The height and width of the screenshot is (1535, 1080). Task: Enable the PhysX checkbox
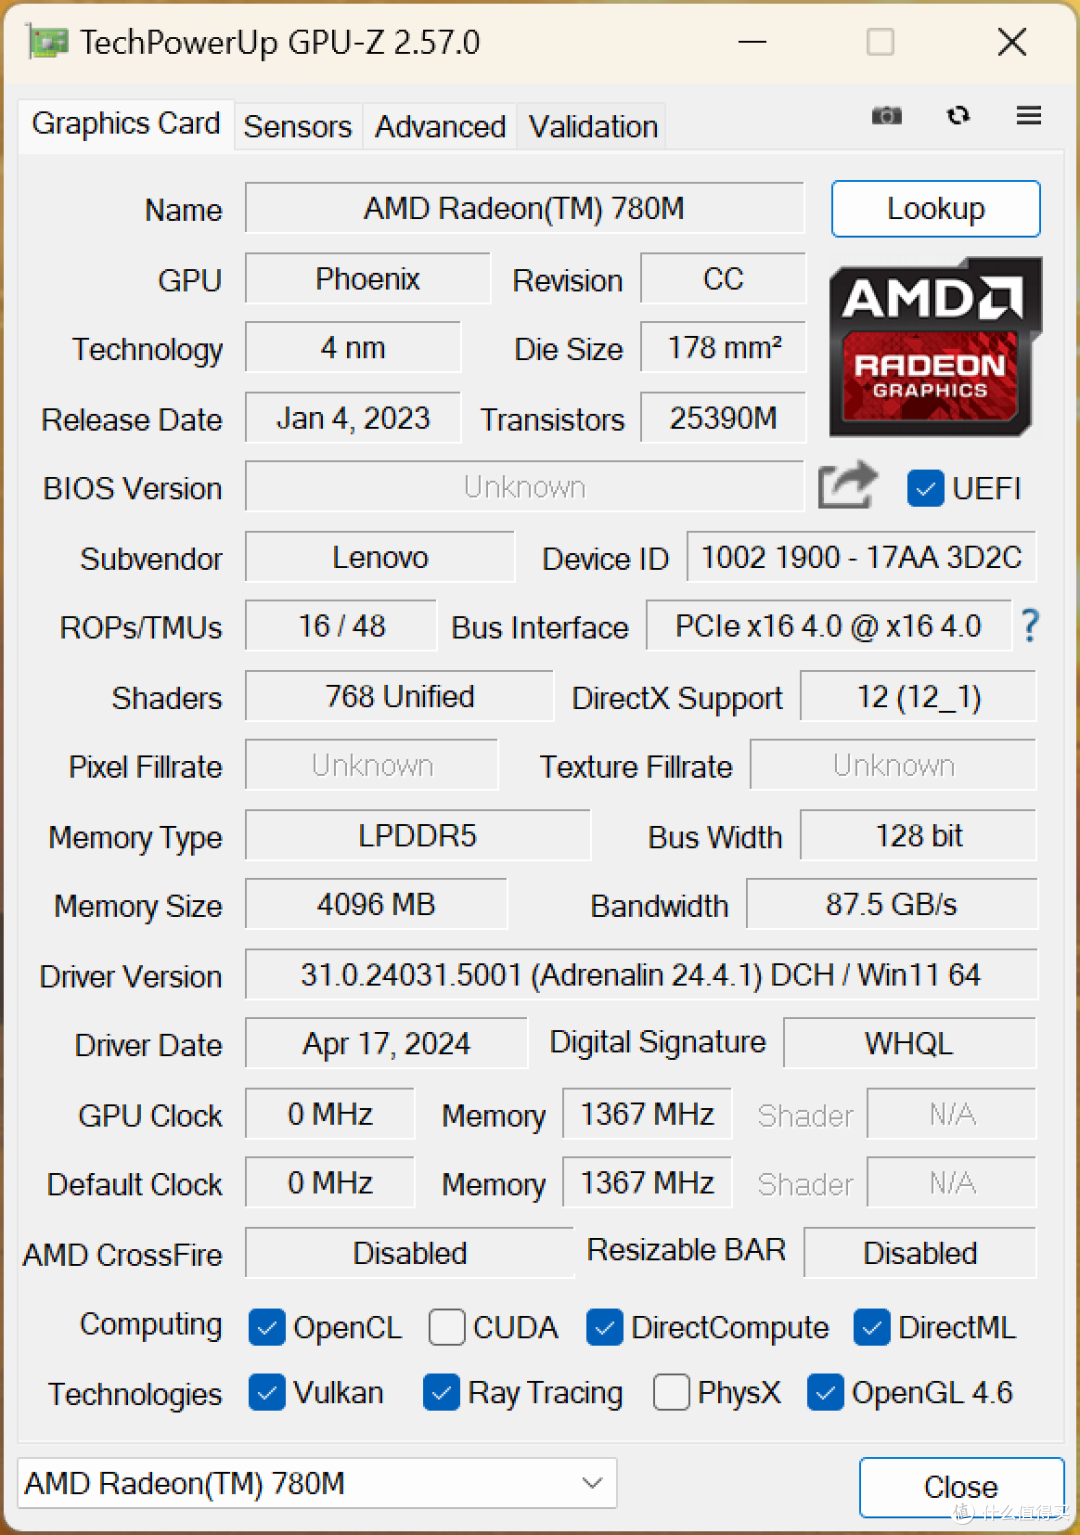point(671,1392)
